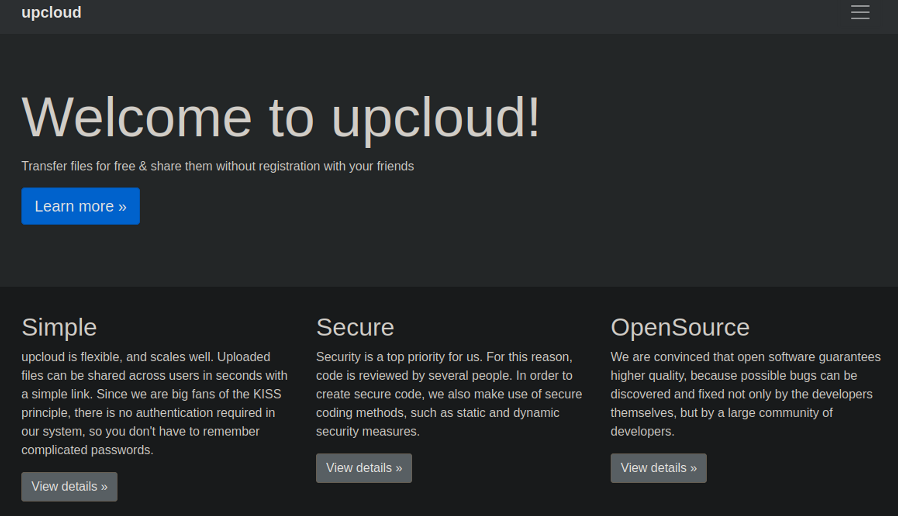Open the hamburger navigation menu
This screenshot has height=516, width=898.
pos(859,13)
